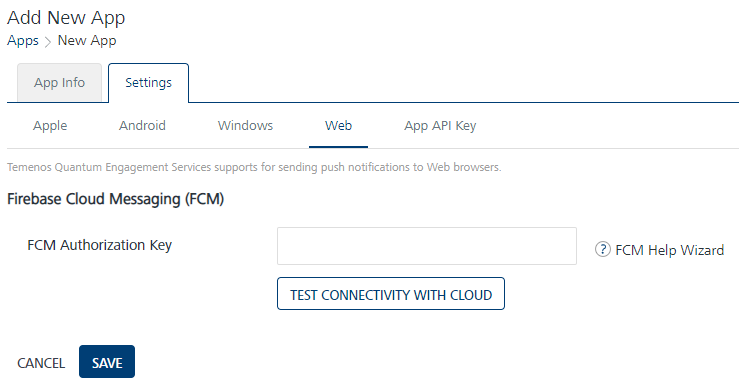Click the breadcrumb chevron separator after Apps
This screenshot has height=392, width=739.
click(x=48, y=42)
